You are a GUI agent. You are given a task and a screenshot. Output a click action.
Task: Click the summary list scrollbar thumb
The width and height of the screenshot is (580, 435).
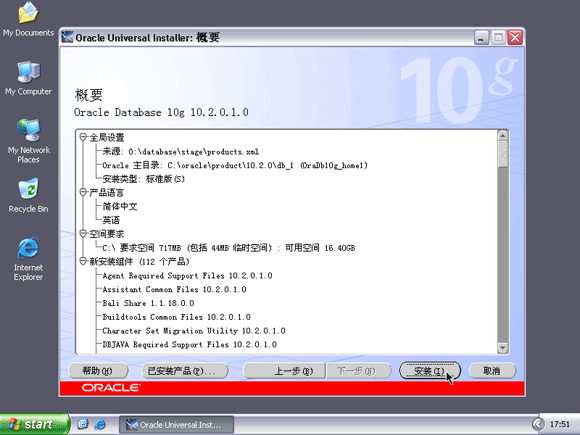503,154
